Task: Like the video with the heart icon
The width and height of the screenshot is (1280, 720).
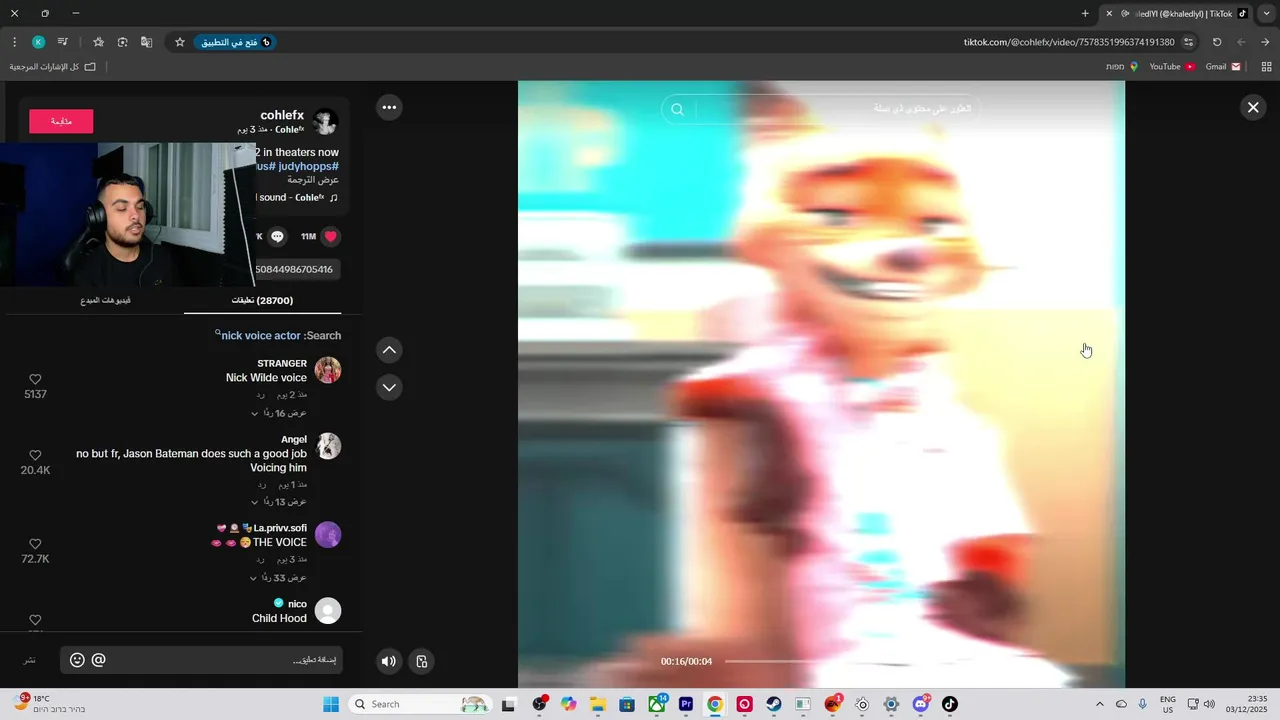Action: coord(331,237)
